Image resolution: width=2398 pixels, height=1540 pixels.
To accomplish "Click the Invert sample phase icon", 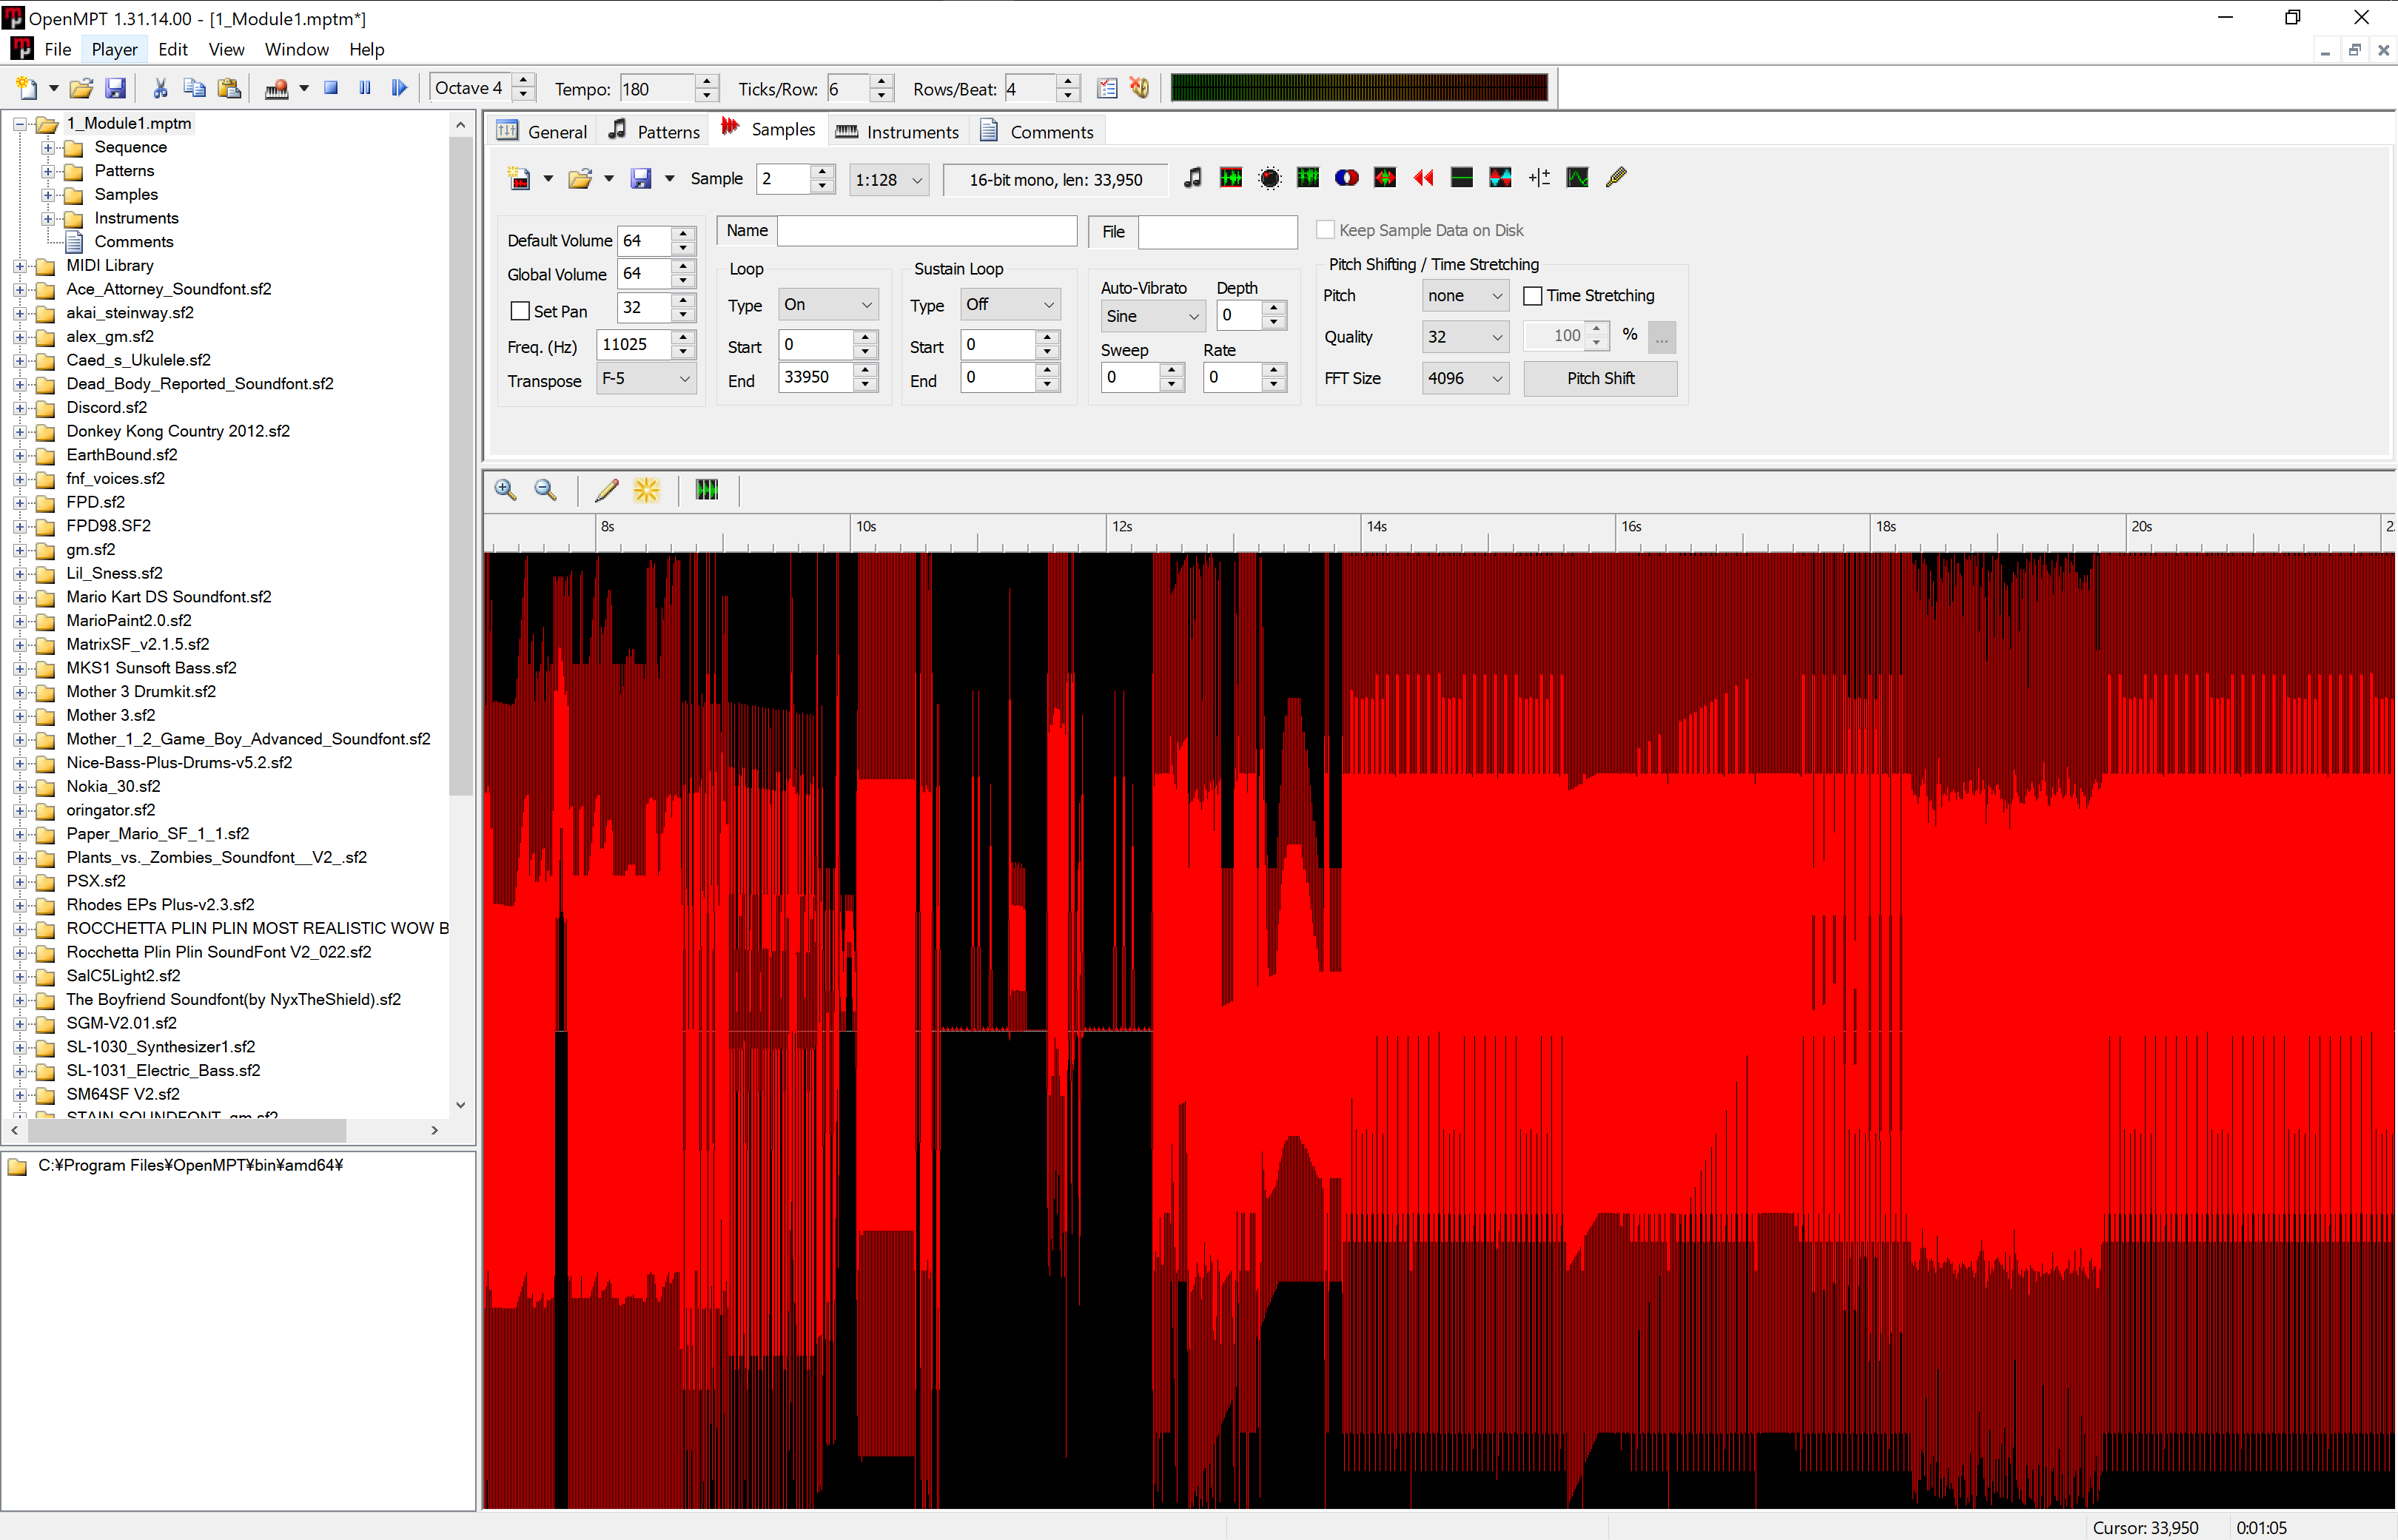I will pyautogui.click(x=1501, y=178).
